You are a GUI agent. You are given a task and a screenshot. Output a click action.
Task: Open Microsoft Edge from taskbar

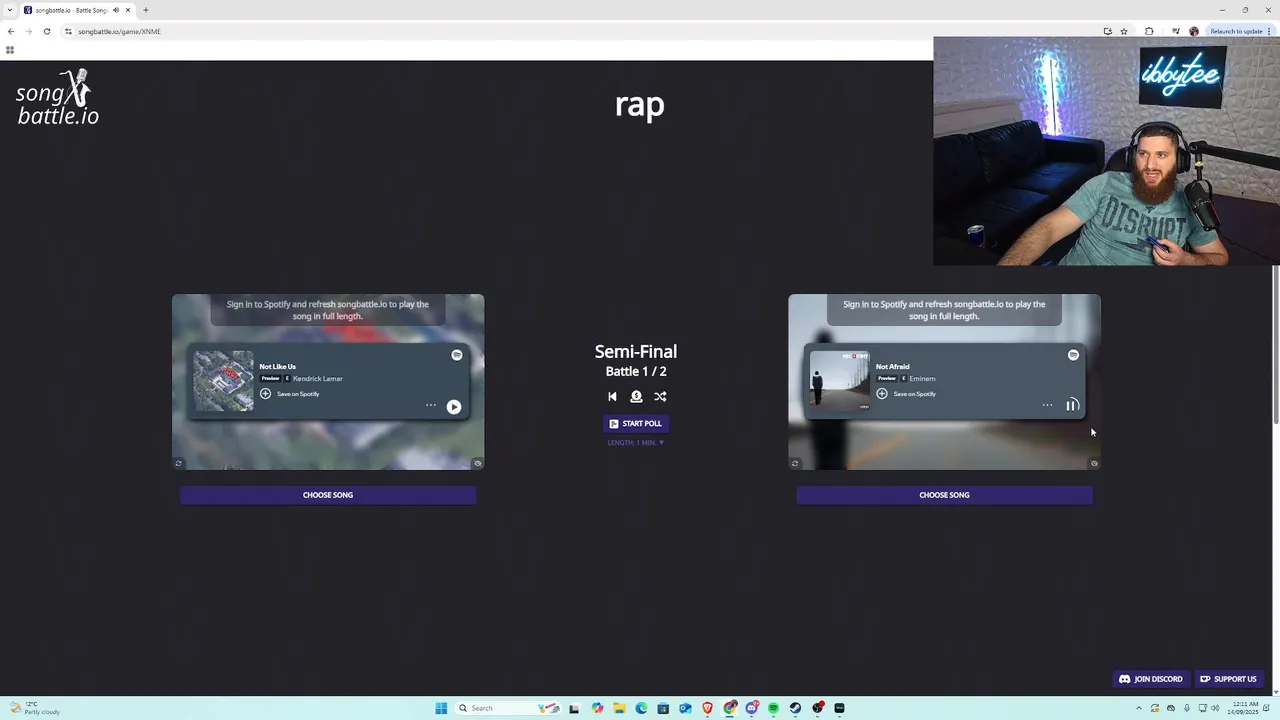coord(641,708)
